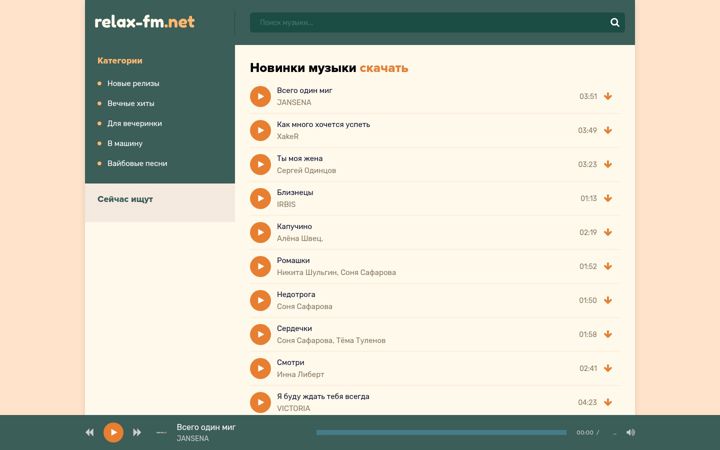
Task: Open artist Инна Либерт
Action: (300, 374)
